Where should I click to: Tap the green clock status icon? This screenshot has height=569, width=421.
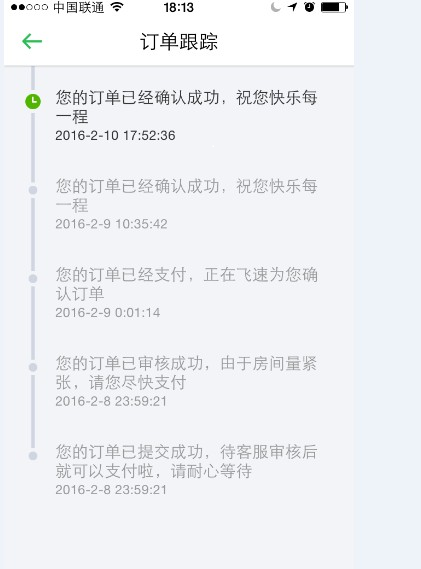[x=33, y=101]
